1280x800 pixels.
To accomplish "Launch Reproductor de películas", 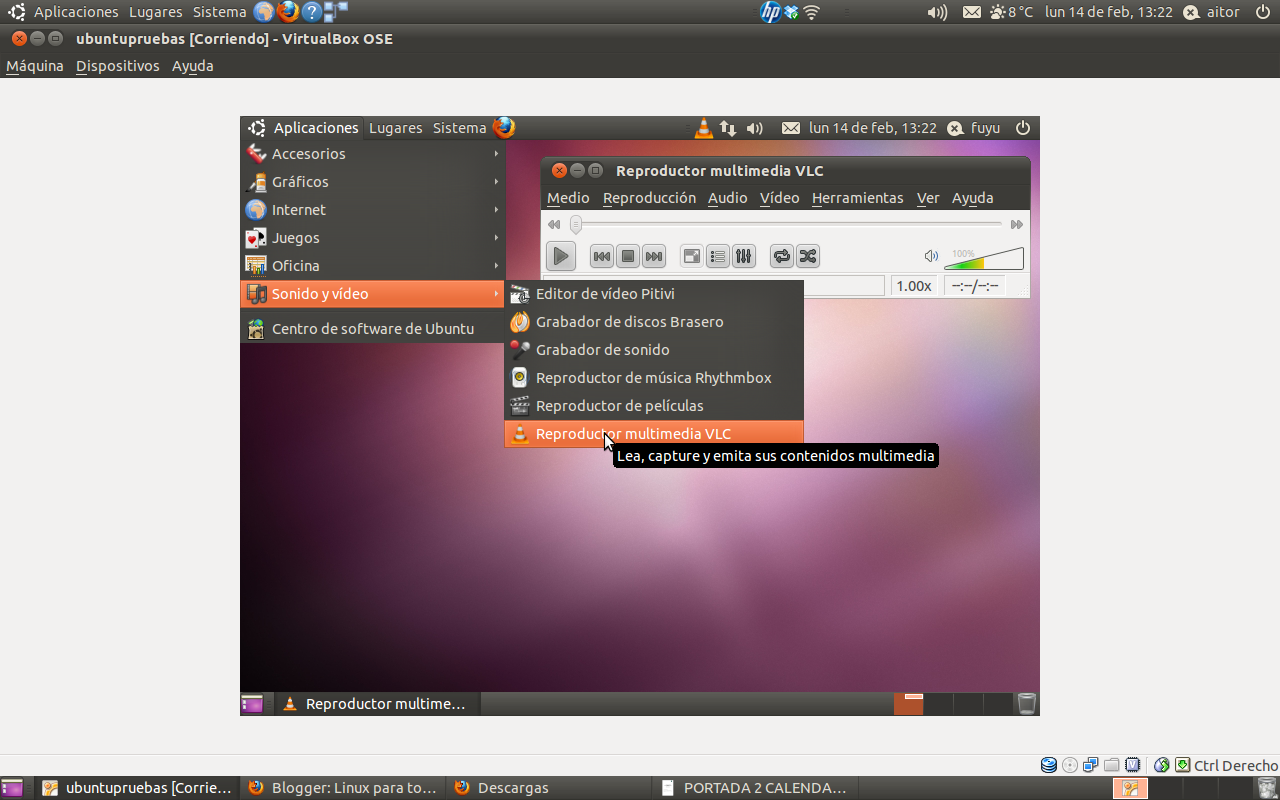I will point(654,406).
